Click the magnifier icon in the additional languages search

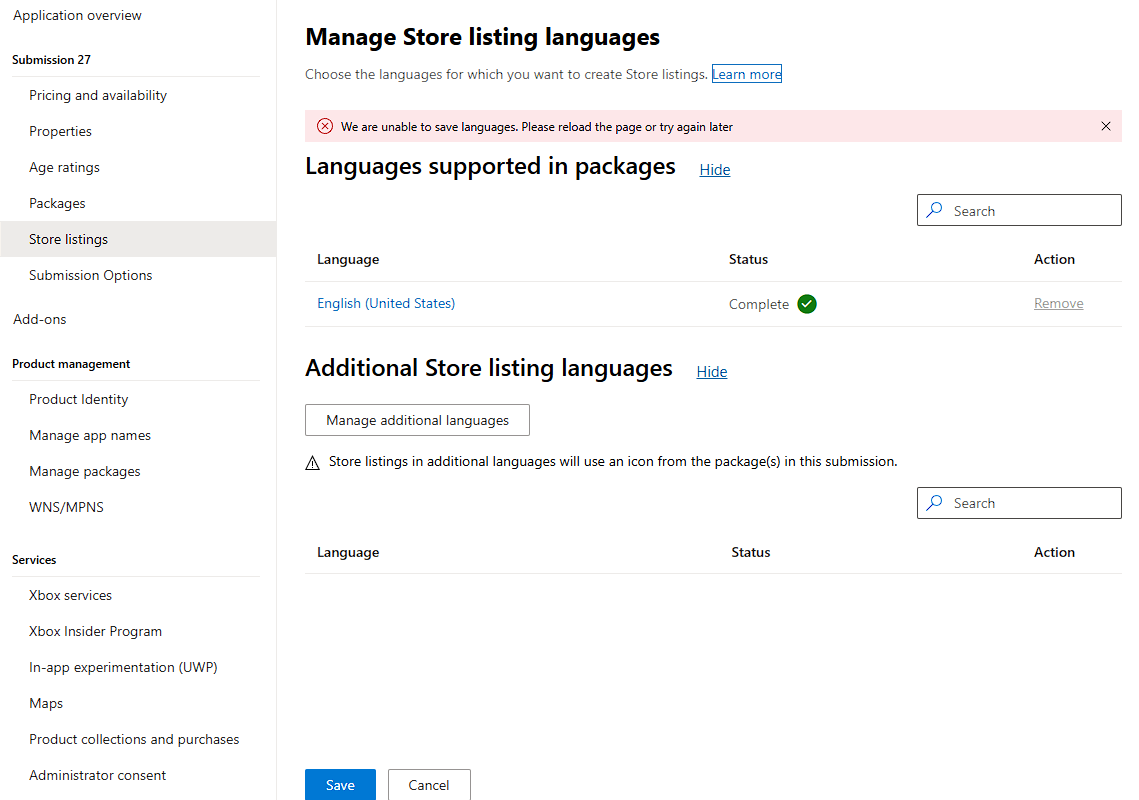tap(935, 503)
